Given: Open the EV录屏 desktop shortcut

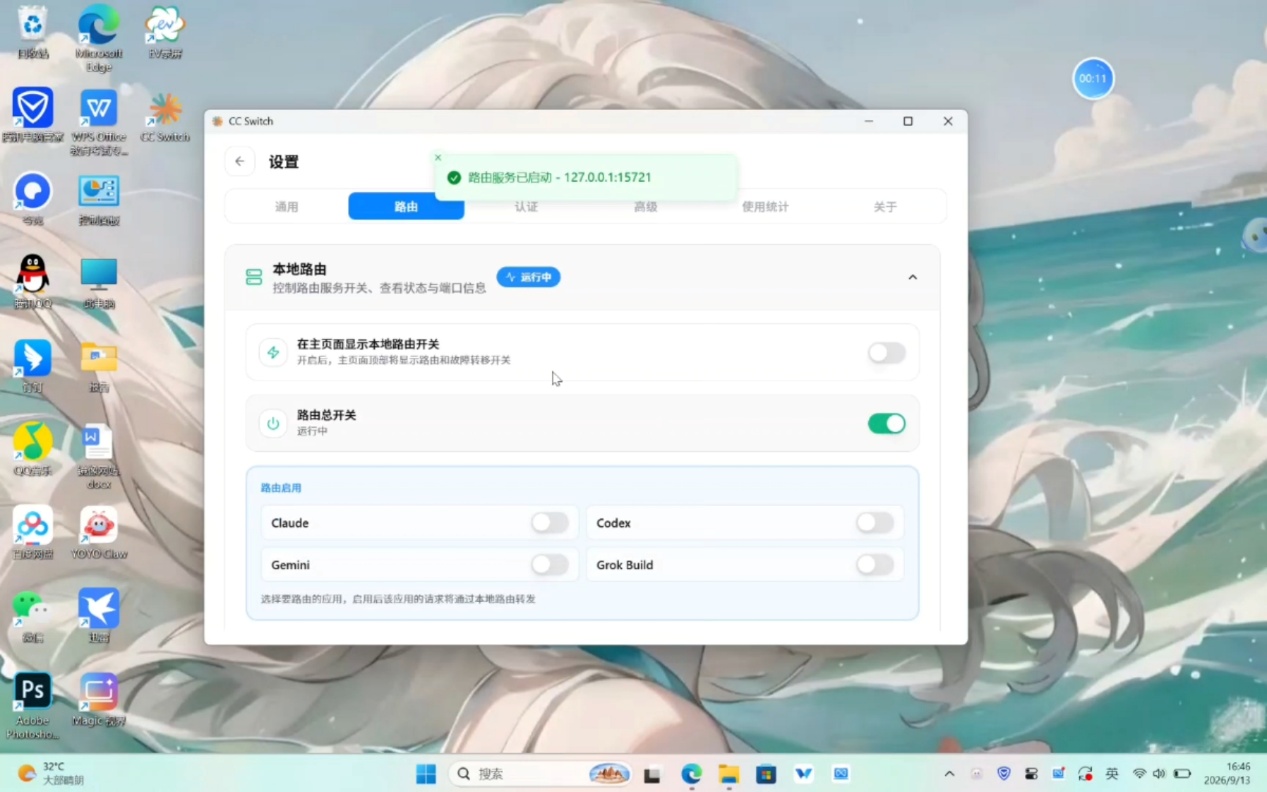Looking at the screenshot, I should [165, 32].
